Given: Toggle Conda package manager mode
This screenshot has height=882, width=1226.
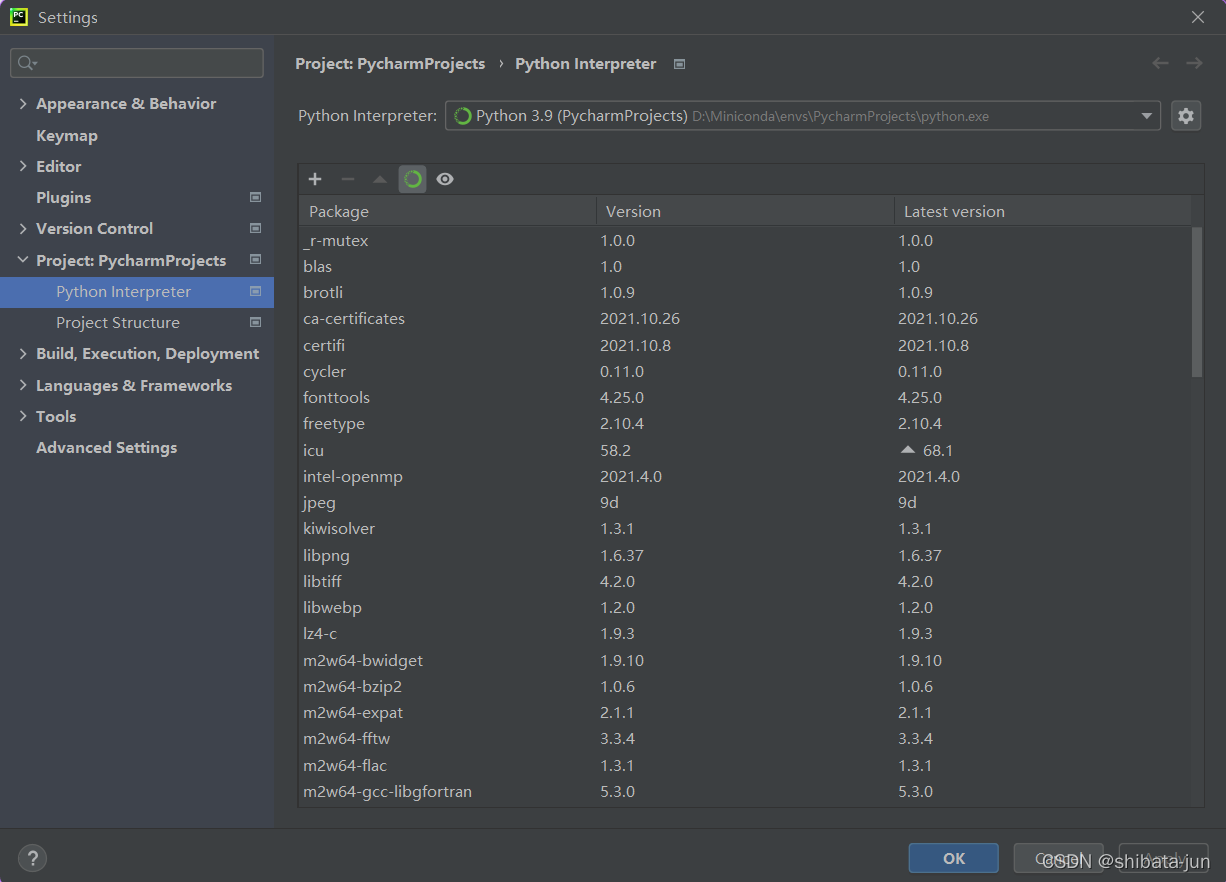Looking at the screenshot, I should (412, 179).
